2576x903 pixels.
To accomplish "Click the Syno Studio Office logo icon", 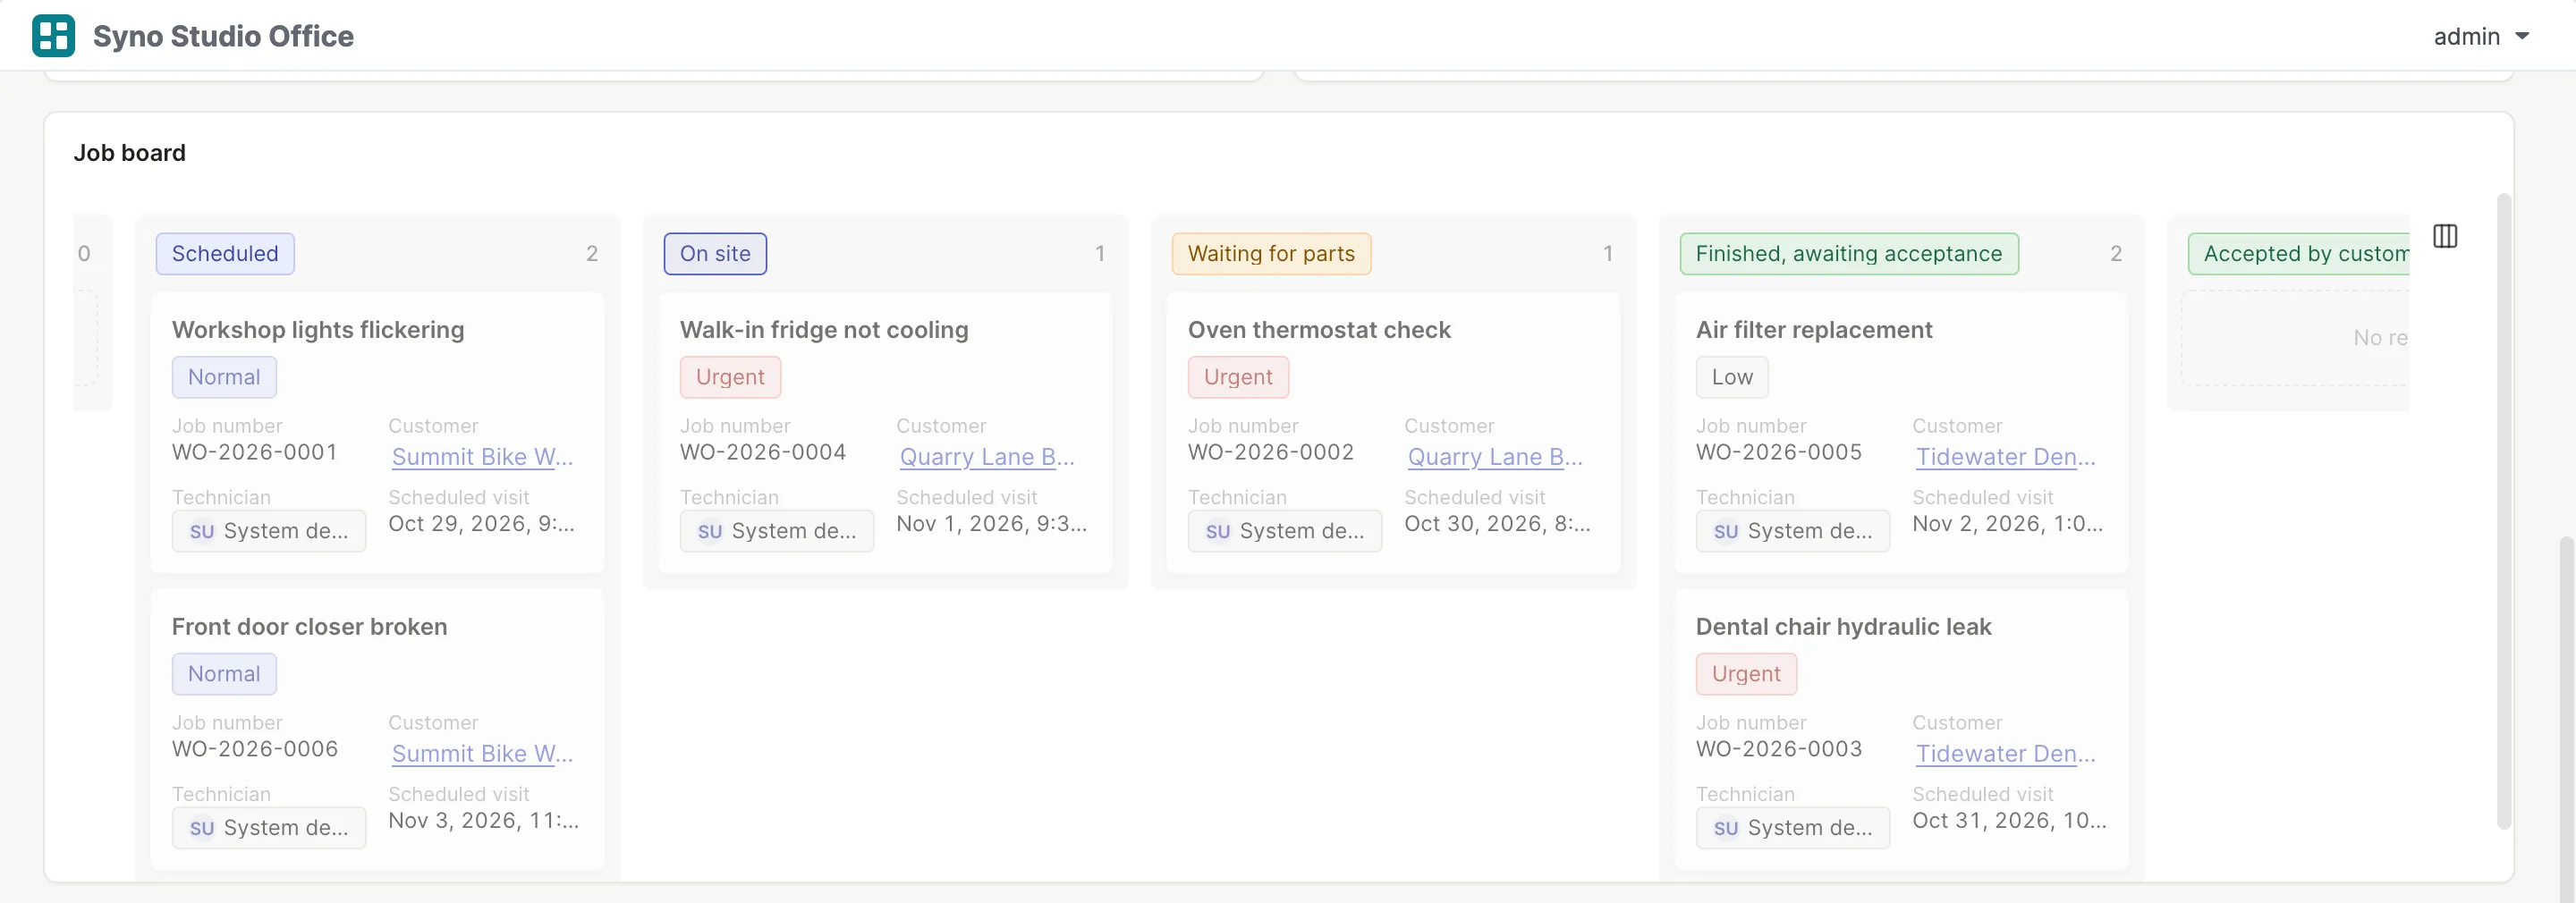I will [x=53, y=36].
